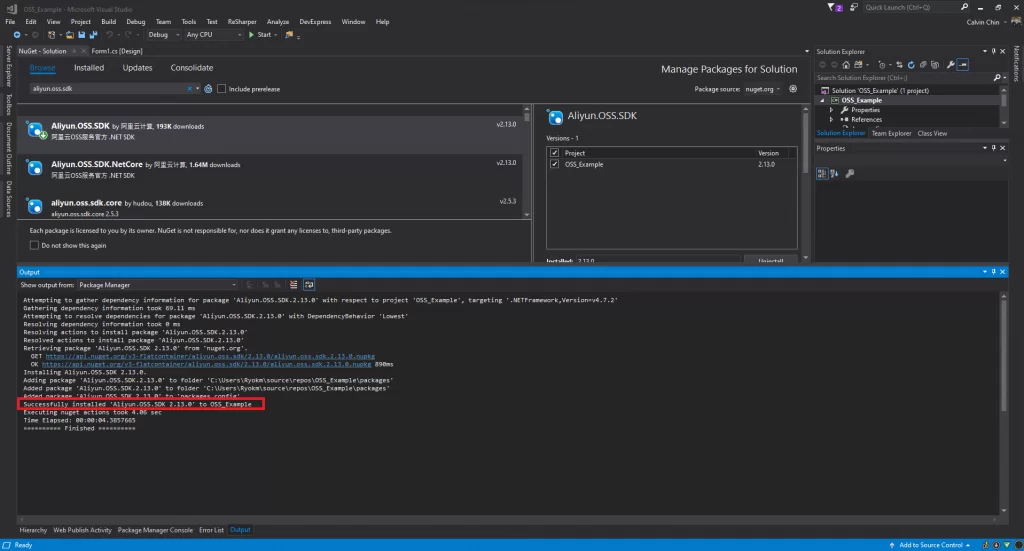Viewport: 1024px width, 551px height.
Task: Click the feedback icon near Quick Launch
Action: [x=854, y=7]
